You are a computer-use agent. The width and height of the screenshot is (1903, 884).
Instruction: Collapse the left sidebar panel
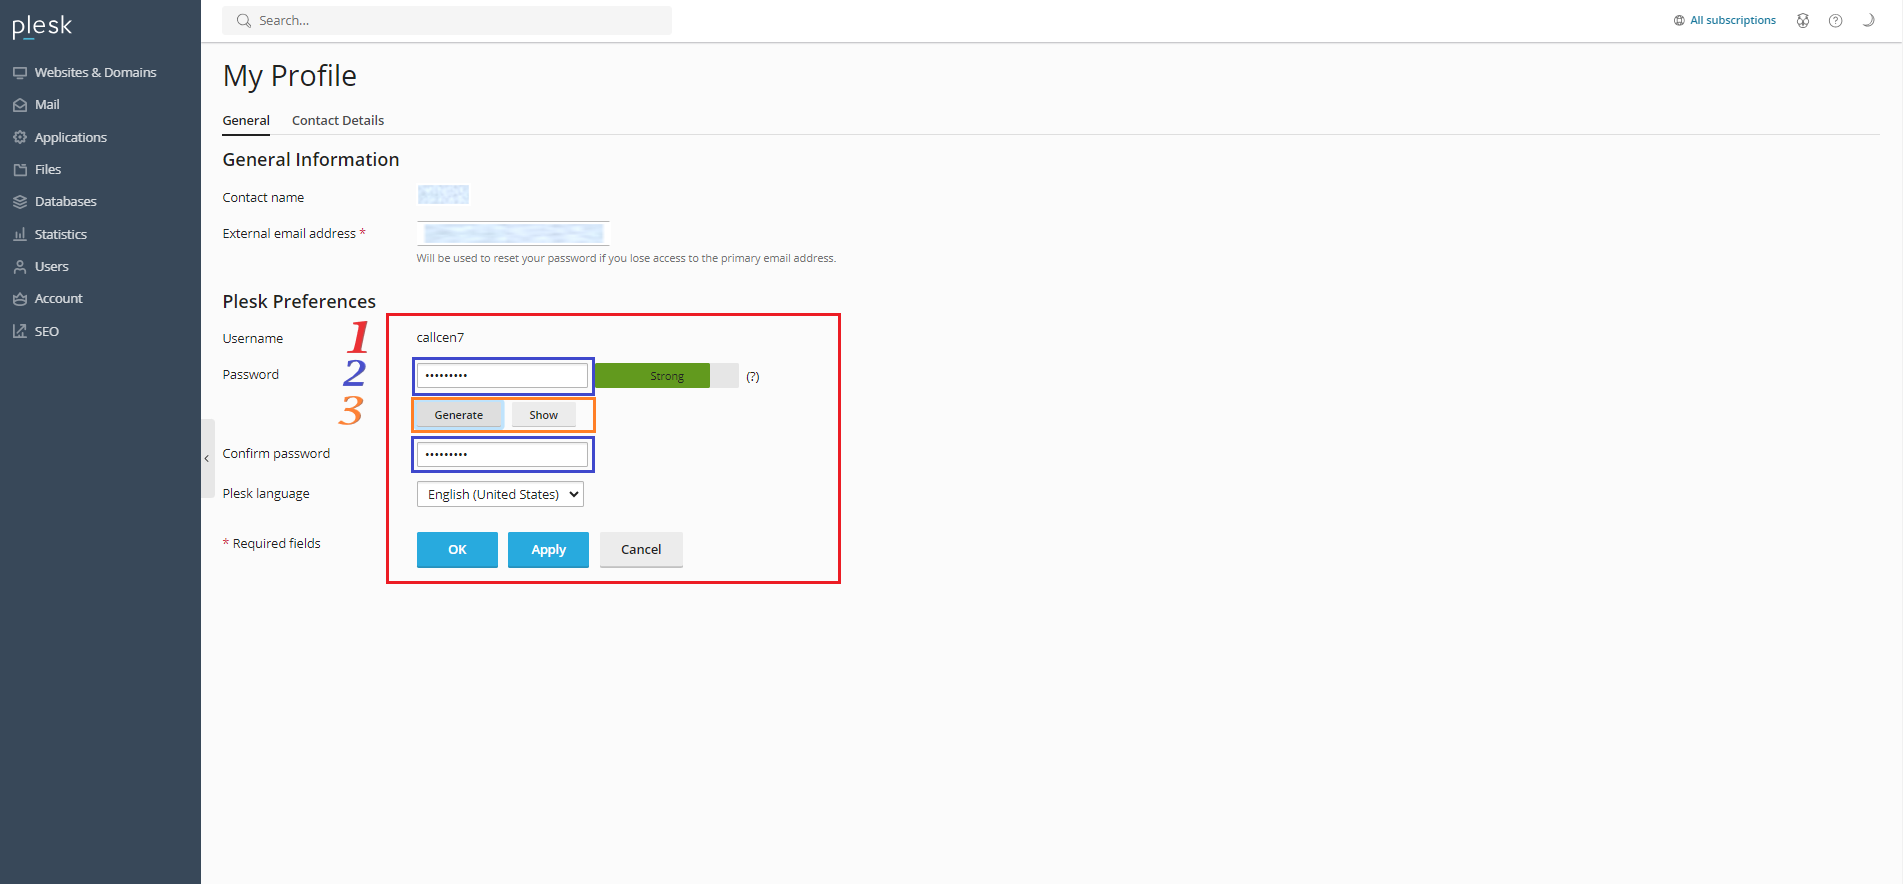pos(207,459)
